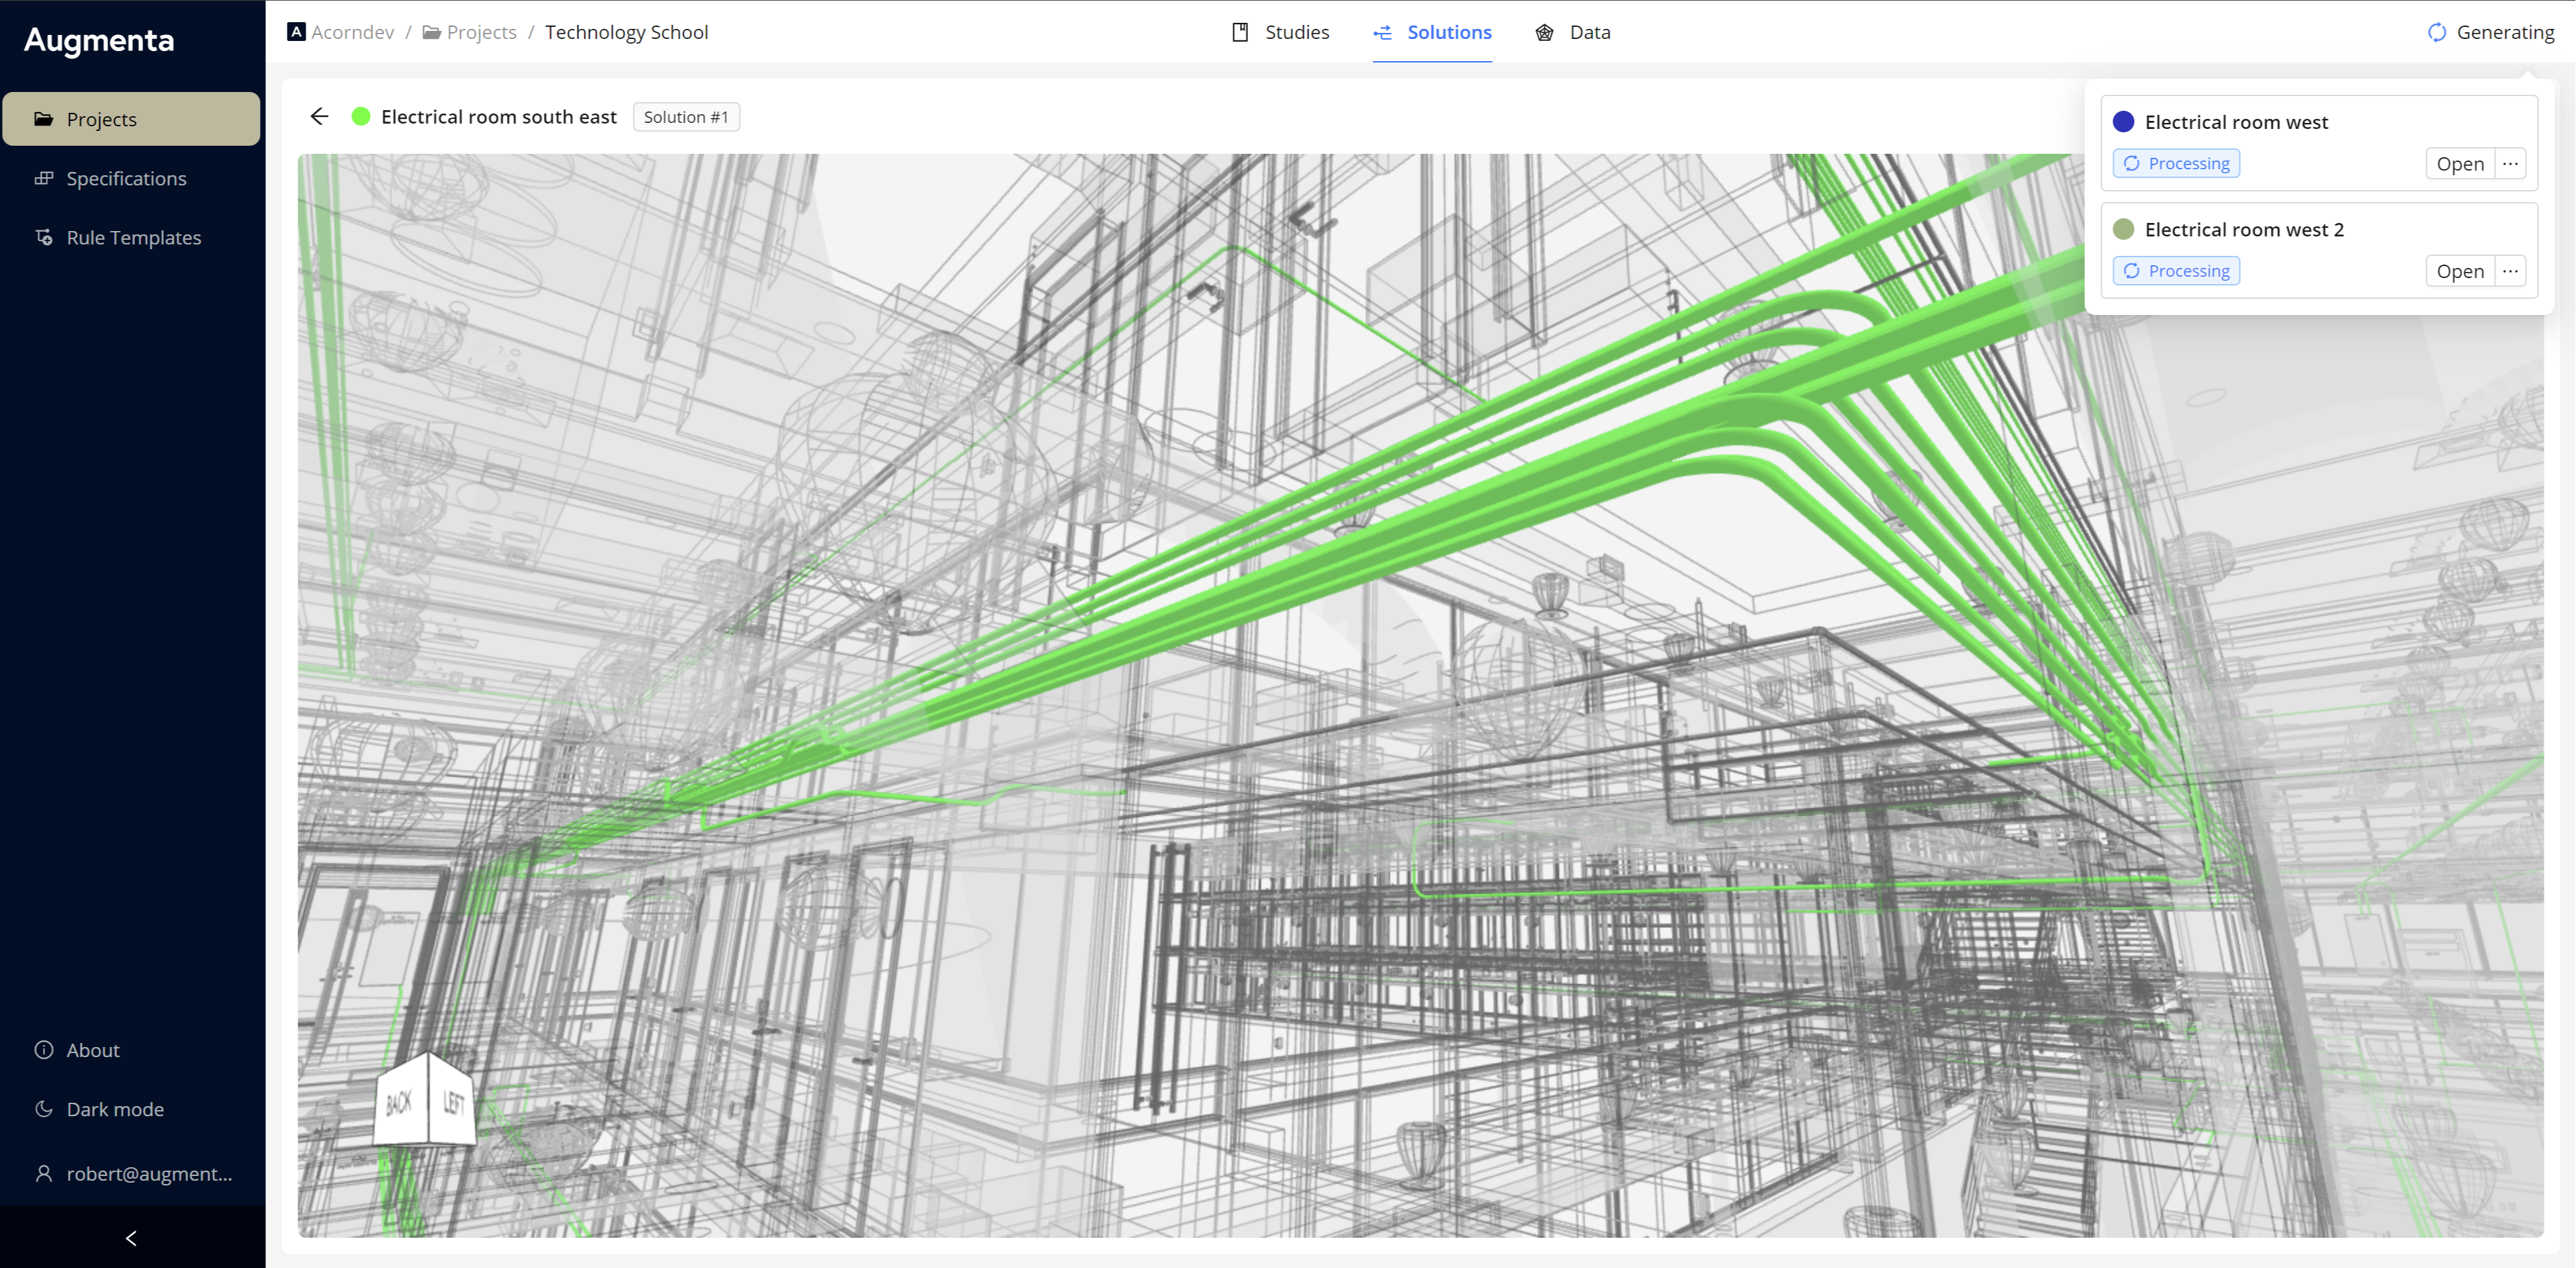Click the Solutions branching icon in the top bar
The width and height of the screenshot is (2576, 1268).
[1383, 32]
